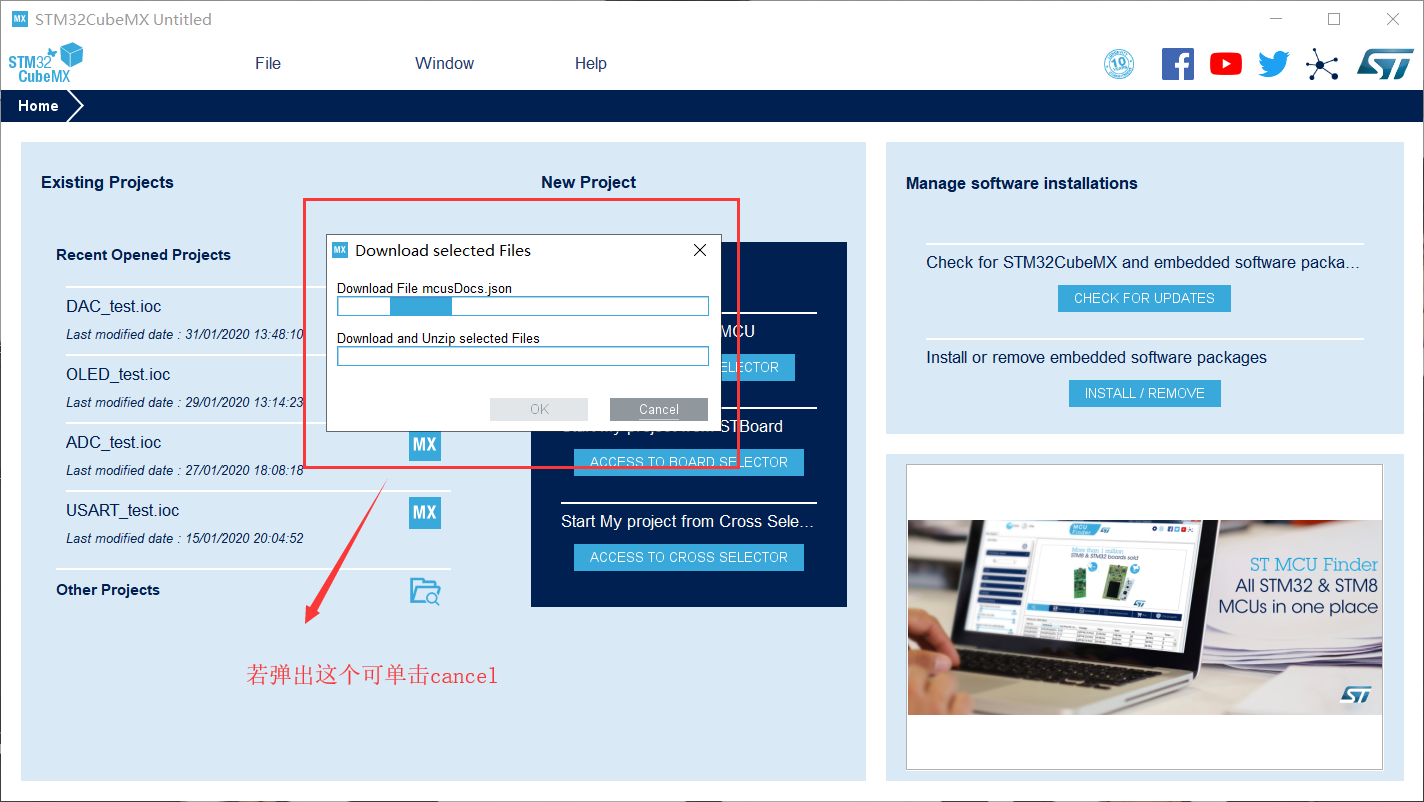Open ADC_test.ioc via its MX icon
Screen dimensions: 1424x802
(425, 444)
